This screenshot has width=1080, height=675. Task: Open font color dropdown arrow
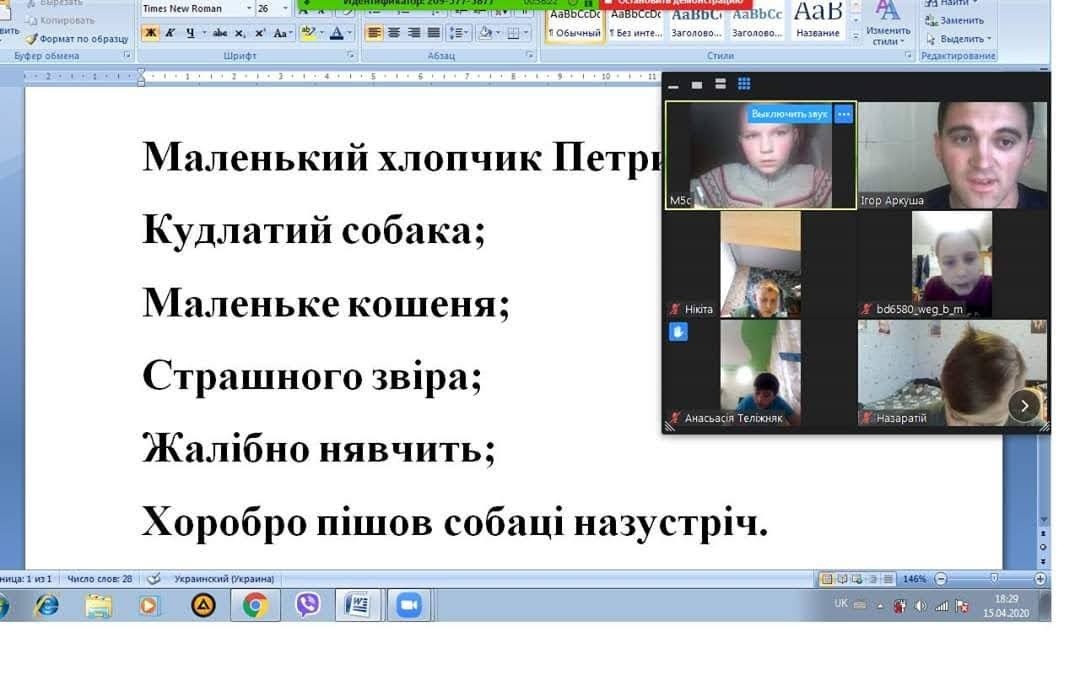[x=350, y=33]
